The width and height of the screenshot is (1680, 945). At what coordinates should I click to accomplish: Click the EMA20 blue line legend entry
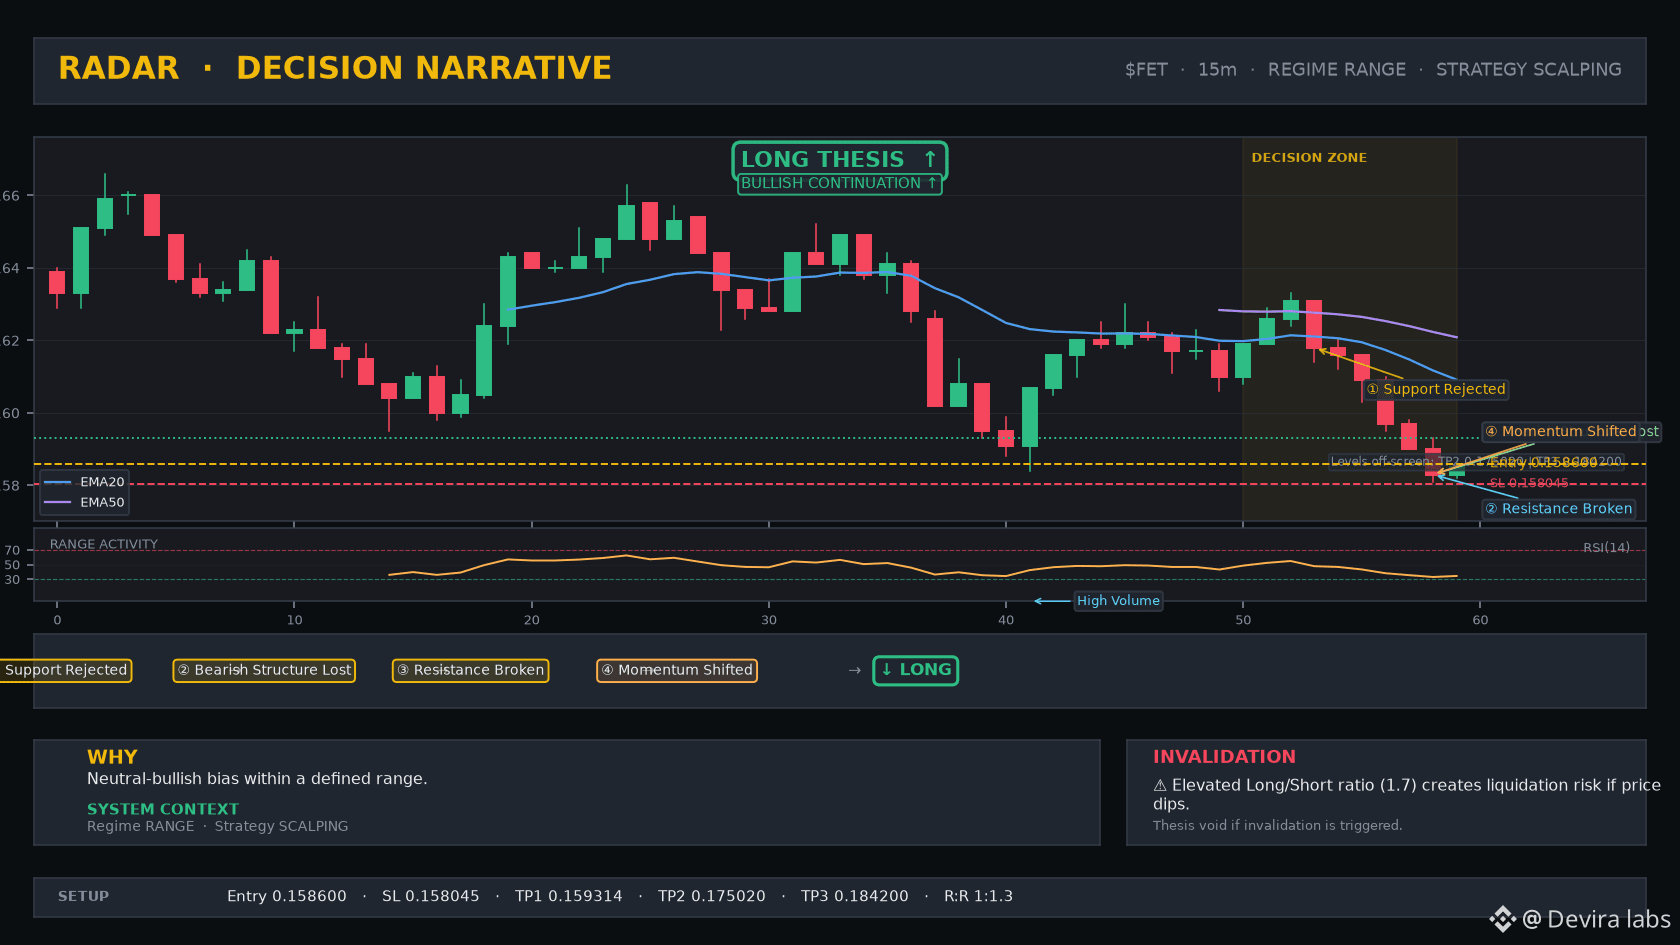pos(85,482)
